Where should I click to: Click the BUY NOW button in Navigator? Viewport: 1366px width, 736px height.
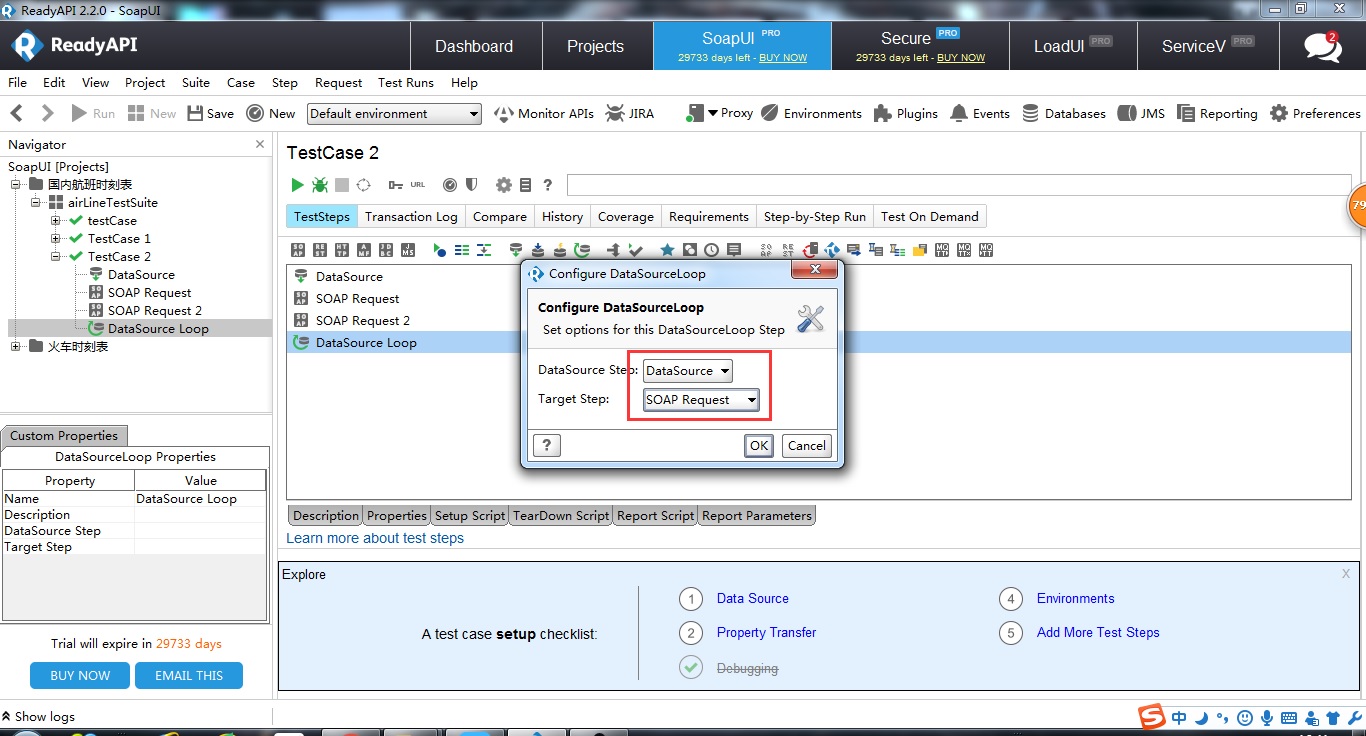coord(80,676)
